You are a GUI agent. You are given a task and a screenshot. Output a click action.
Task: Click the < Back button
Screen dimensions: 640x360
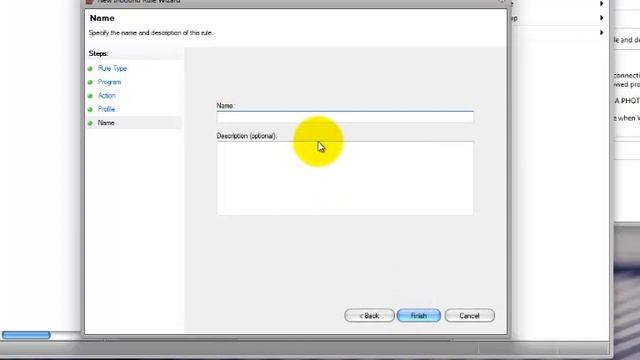(369, 316)
